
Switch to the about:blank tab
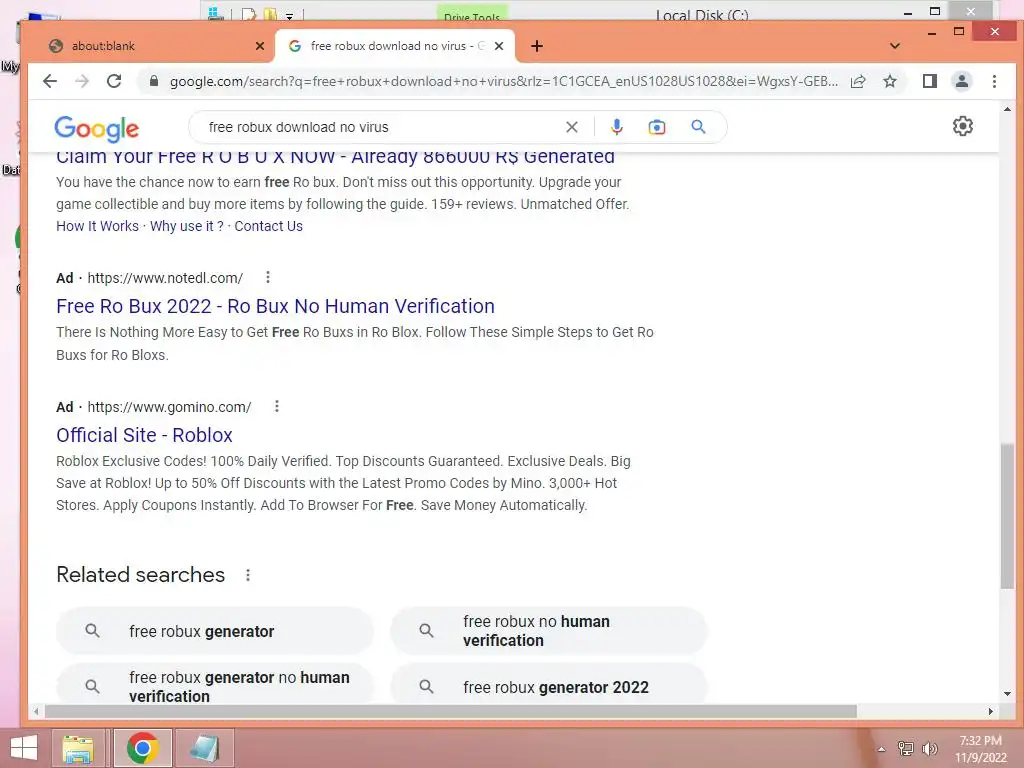pyautogui.click(x=150, y=46)
